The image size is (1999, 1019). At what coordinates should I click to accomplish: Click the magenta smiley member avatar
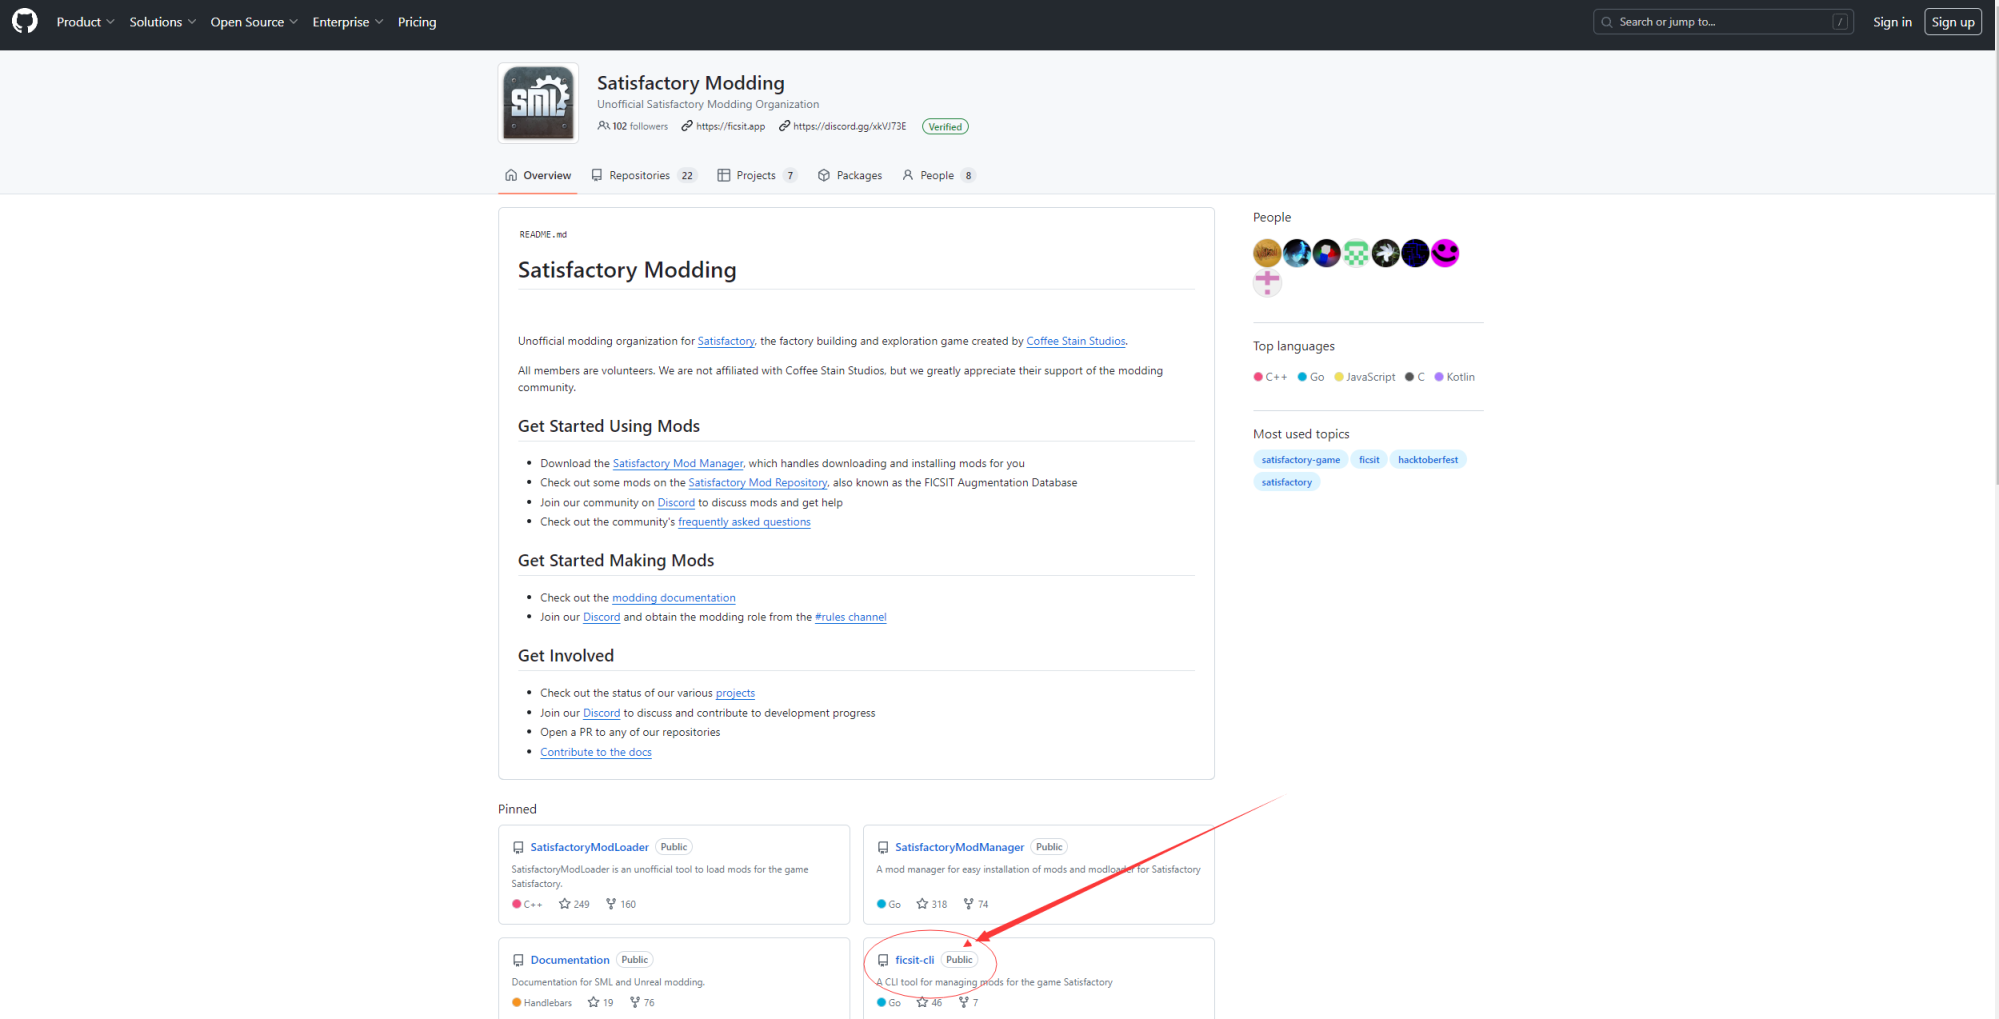tap(1445, 253)
